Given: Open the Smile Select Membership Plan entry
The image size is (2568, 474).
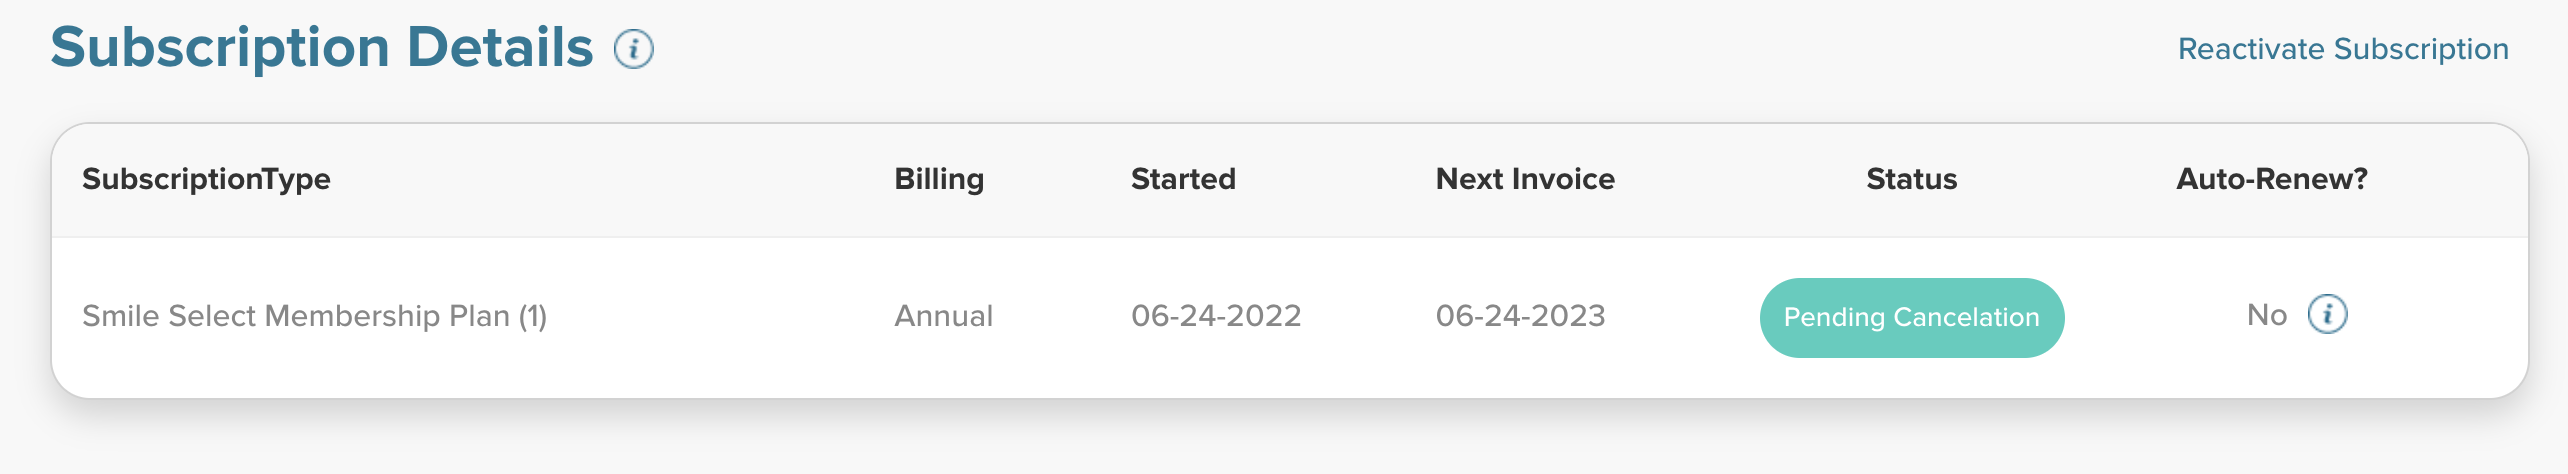Looking at the screenshot, I should pos(295,316).
